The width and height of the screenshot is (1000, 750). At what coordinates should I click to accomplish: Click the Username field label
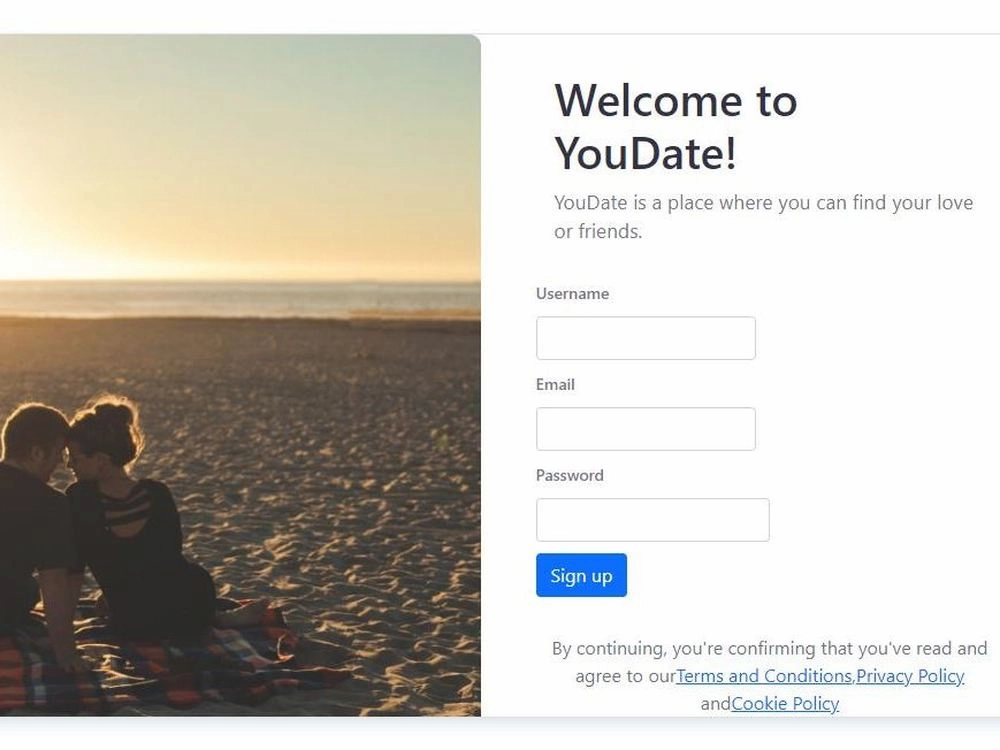click(572, 293)
